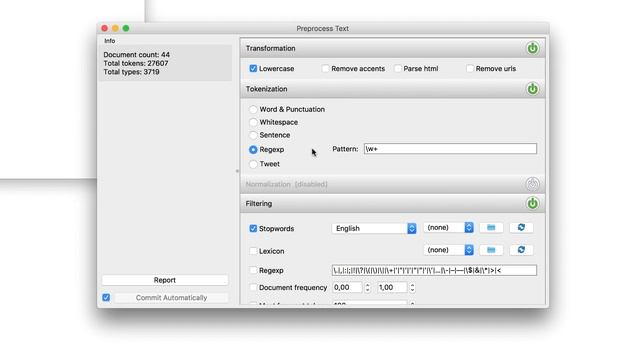Click the Report button
The image size is (640, 360).
(x=165, y=280)
